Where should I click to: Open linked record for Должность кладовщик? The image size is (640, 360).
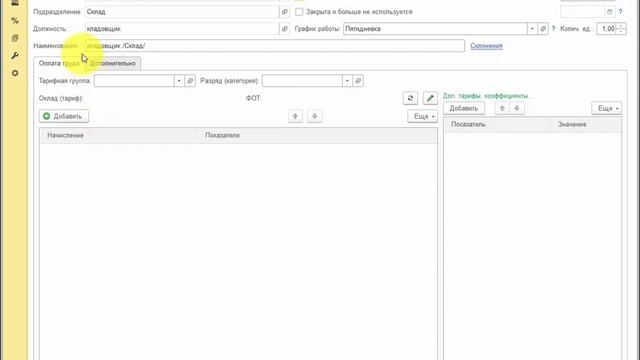pyautogui.click(x=284, y=29)
